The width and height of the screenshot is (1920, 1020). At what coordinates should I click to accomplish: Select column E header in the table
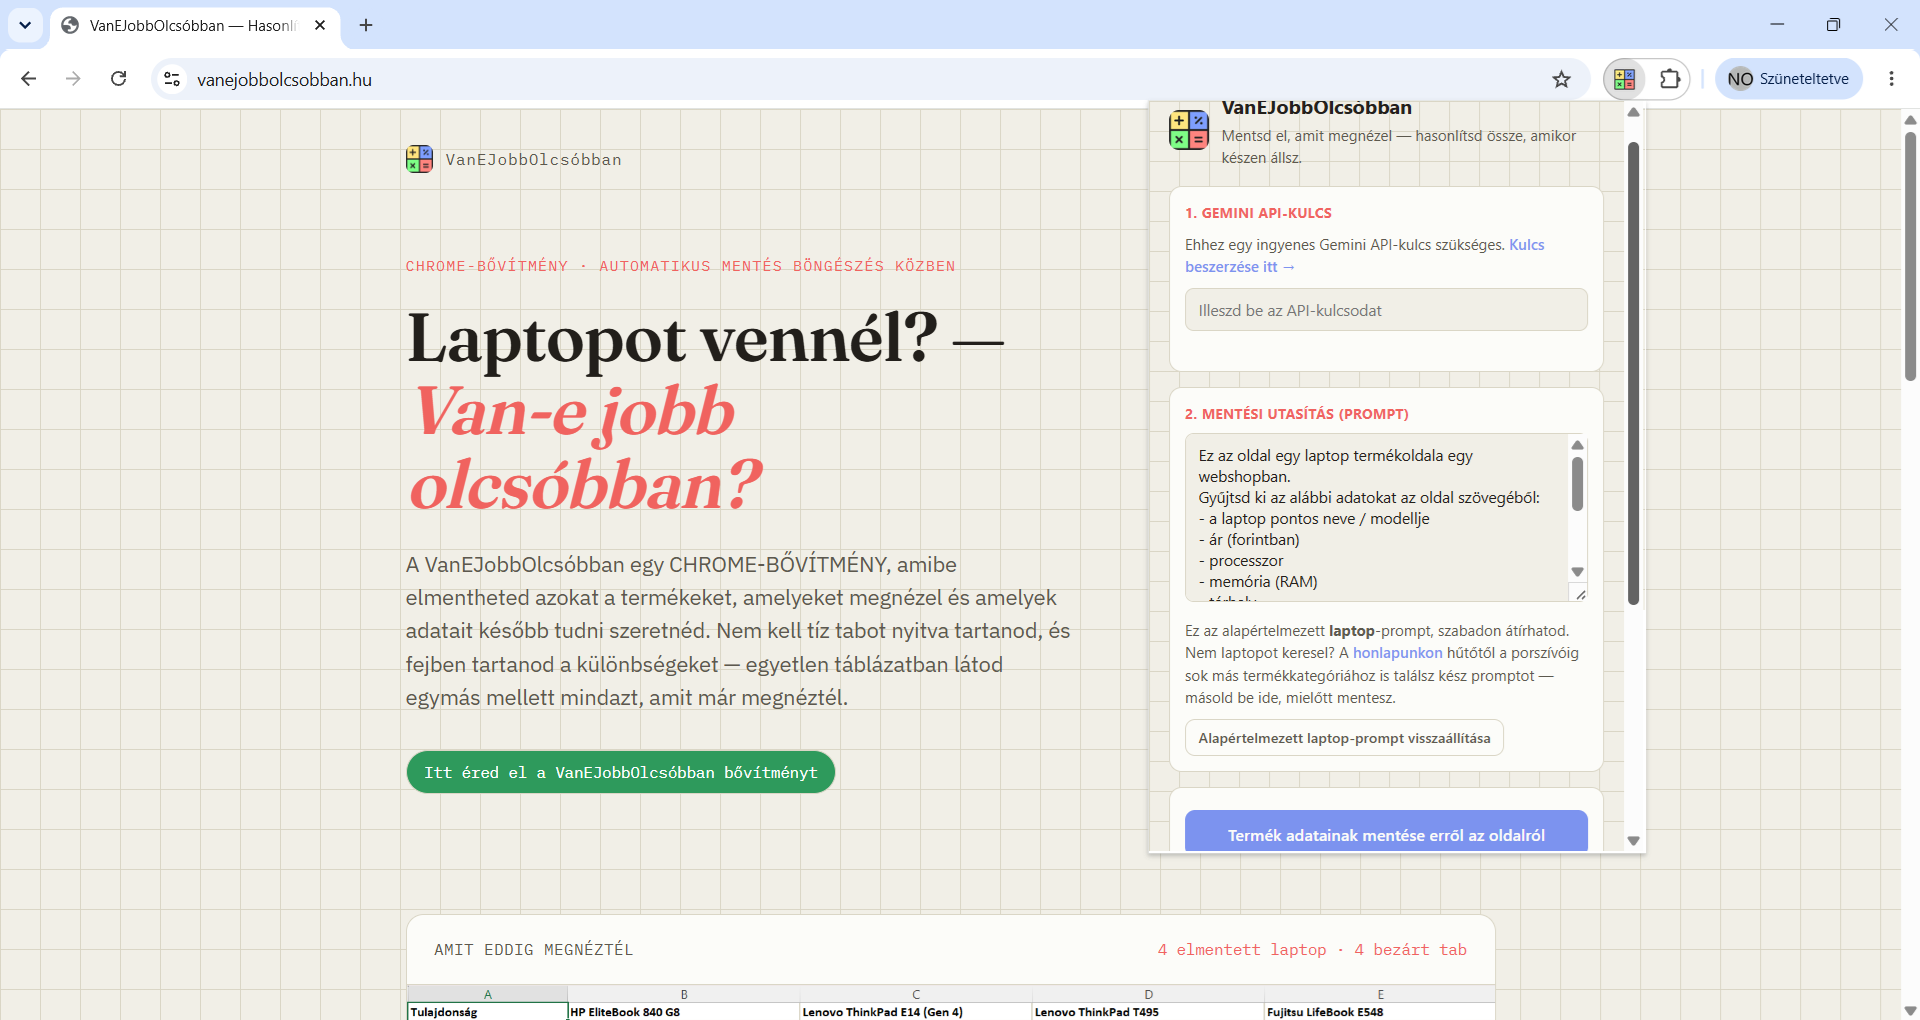[1380, 994]
